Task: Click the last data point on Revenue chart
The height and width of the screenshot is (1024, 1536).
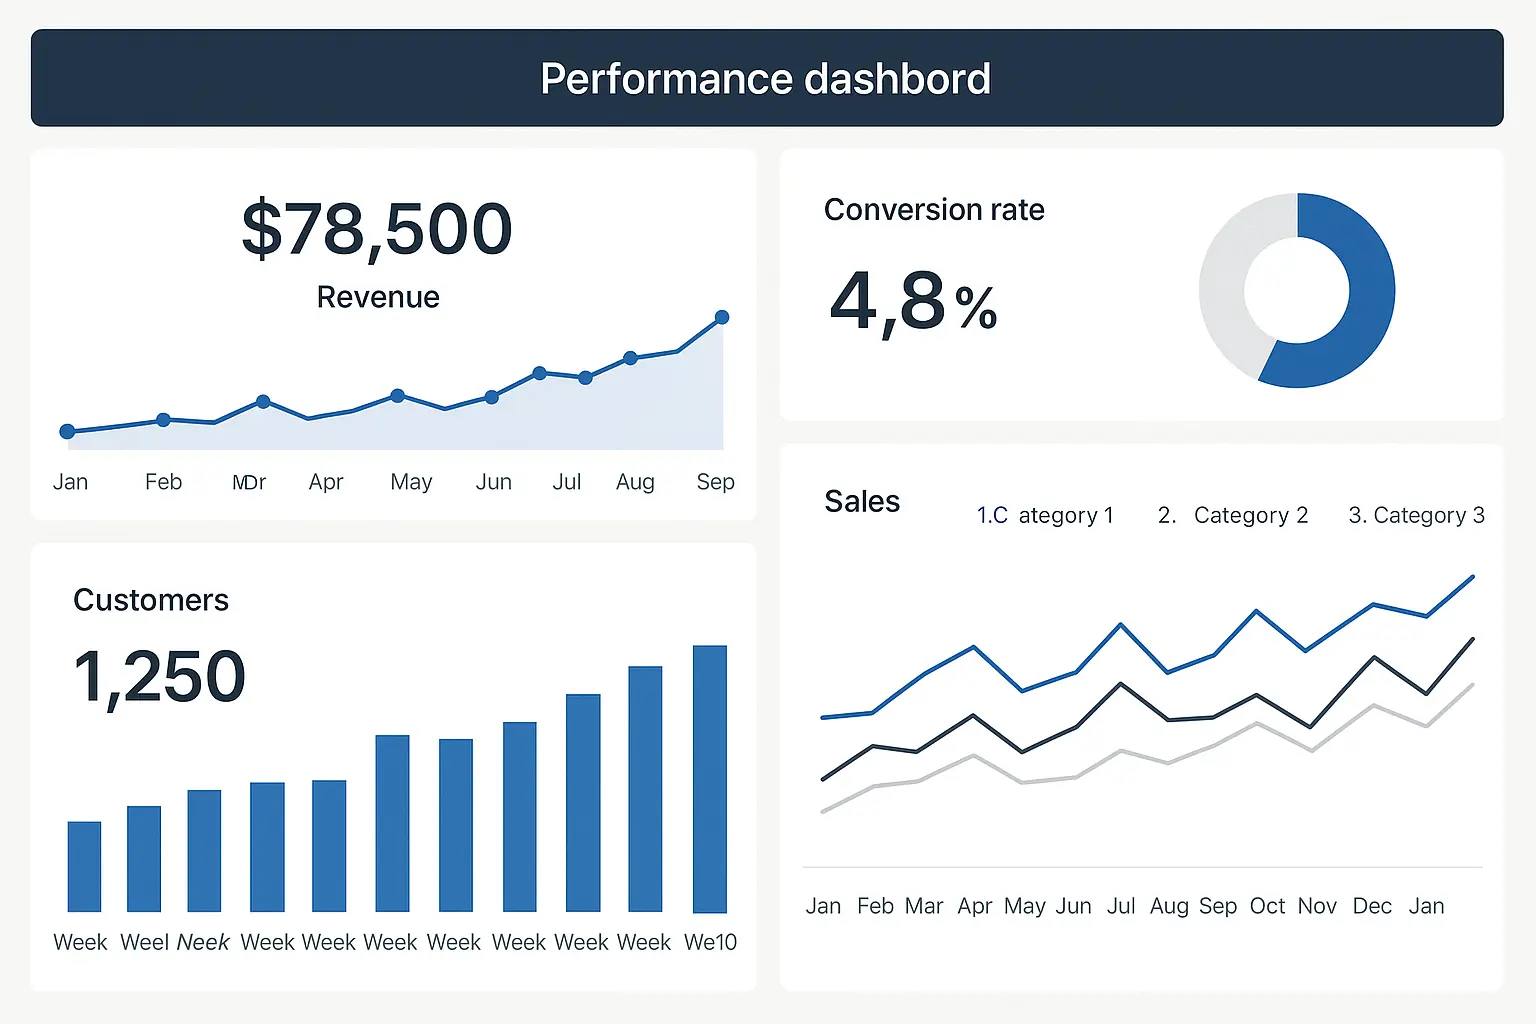Action: point(722,317)
